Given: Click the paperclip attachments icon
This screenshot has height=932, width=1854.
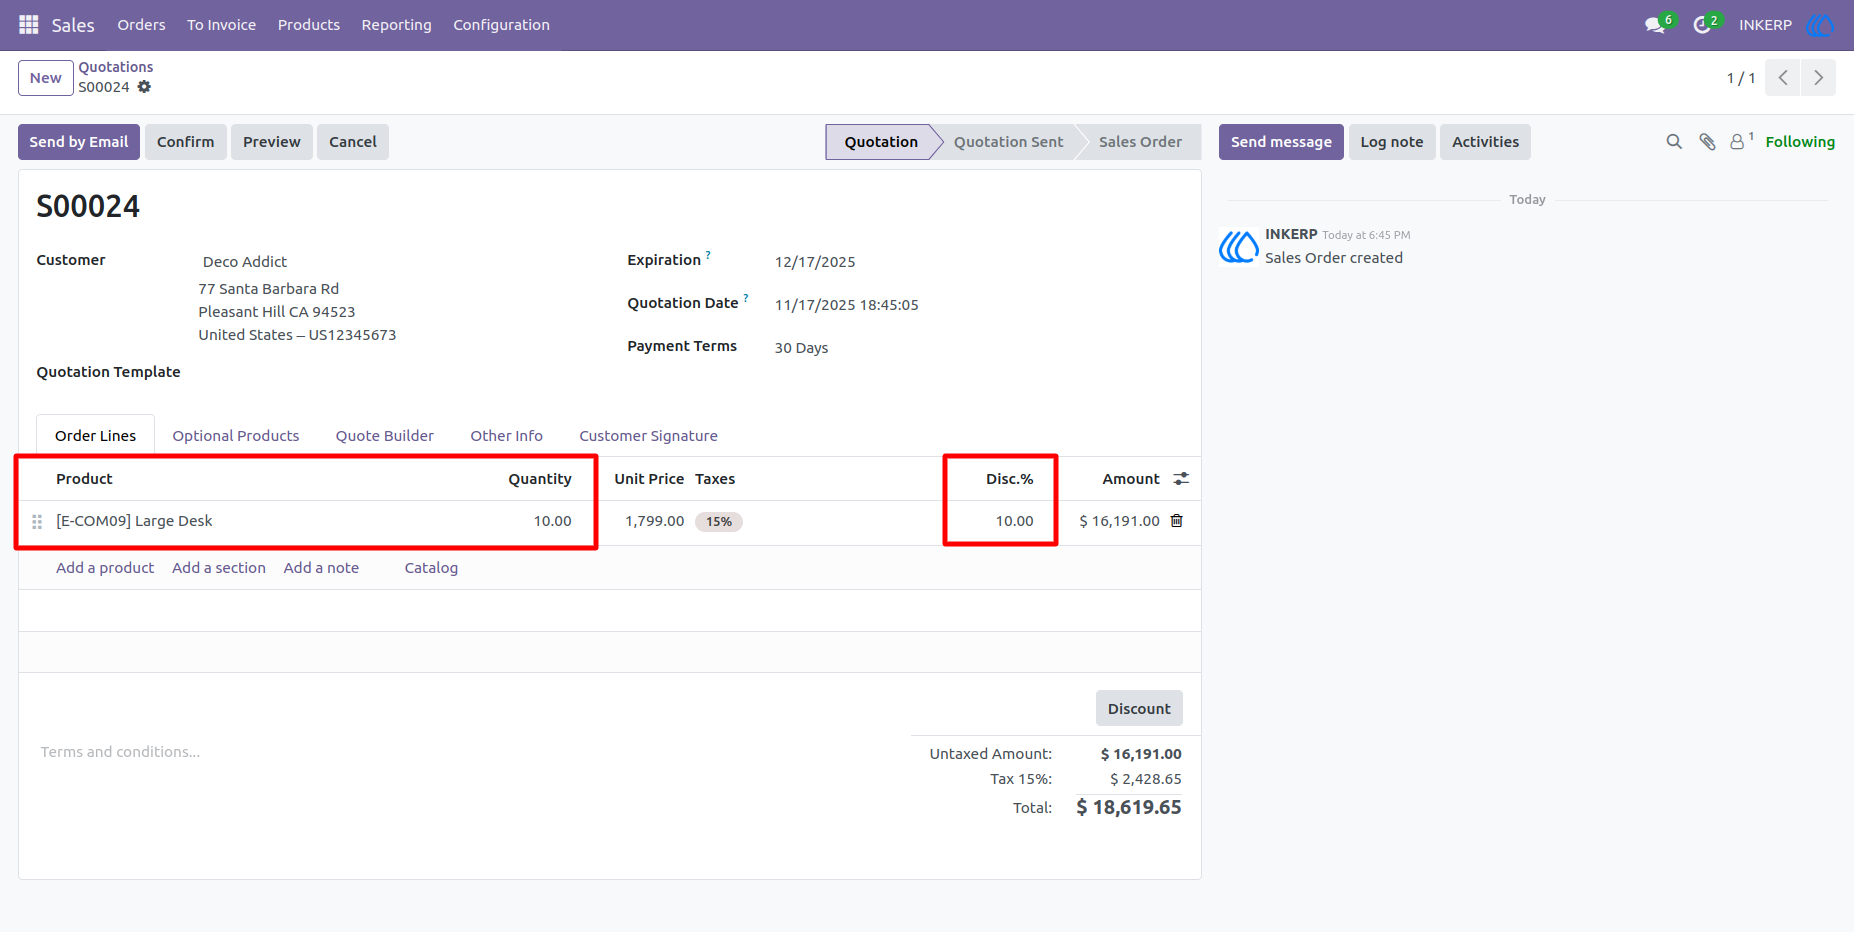Looking at the screenshot, I should tap(1707, 142).
